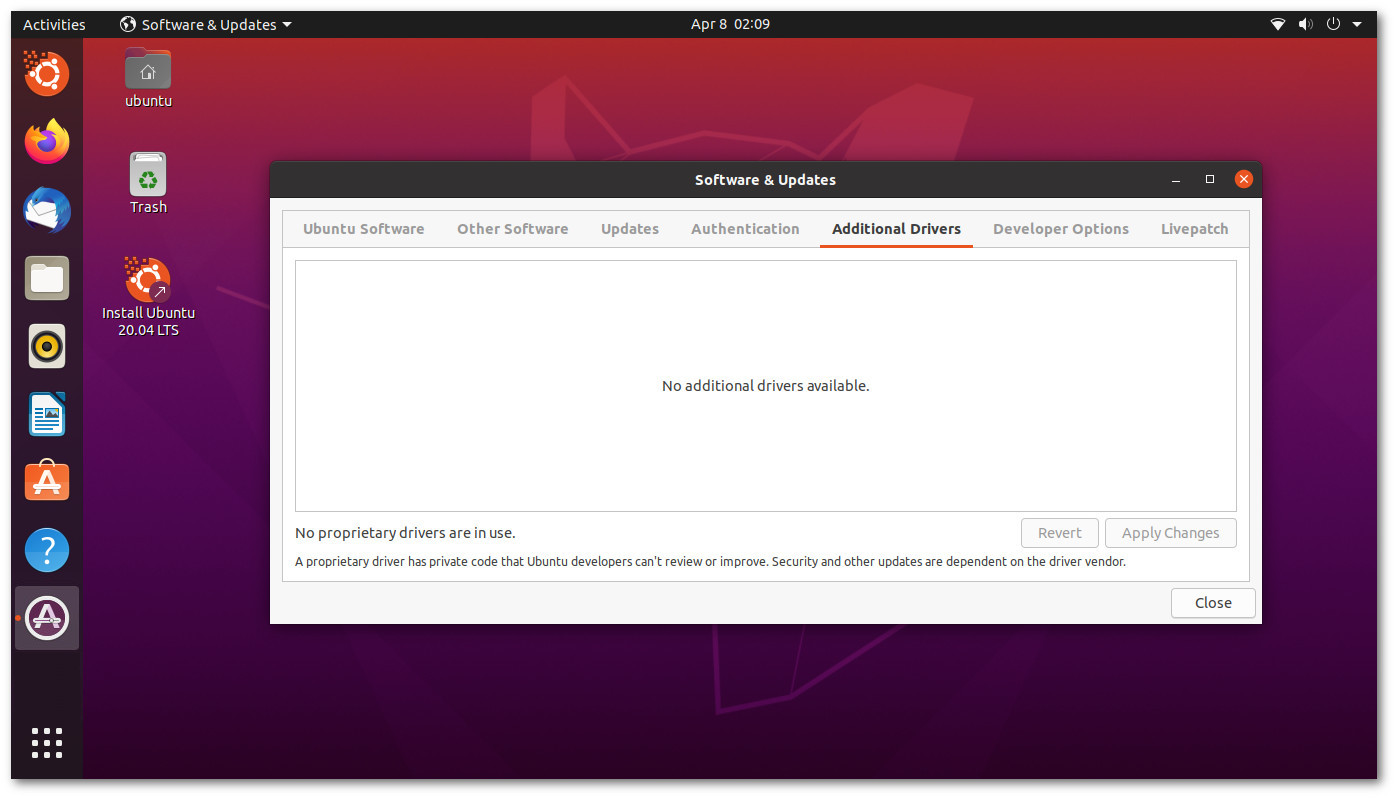Screen dimensions: 1396x798
Task: Launch Rhythmbox music player
Action: click(x=47, y=346)
